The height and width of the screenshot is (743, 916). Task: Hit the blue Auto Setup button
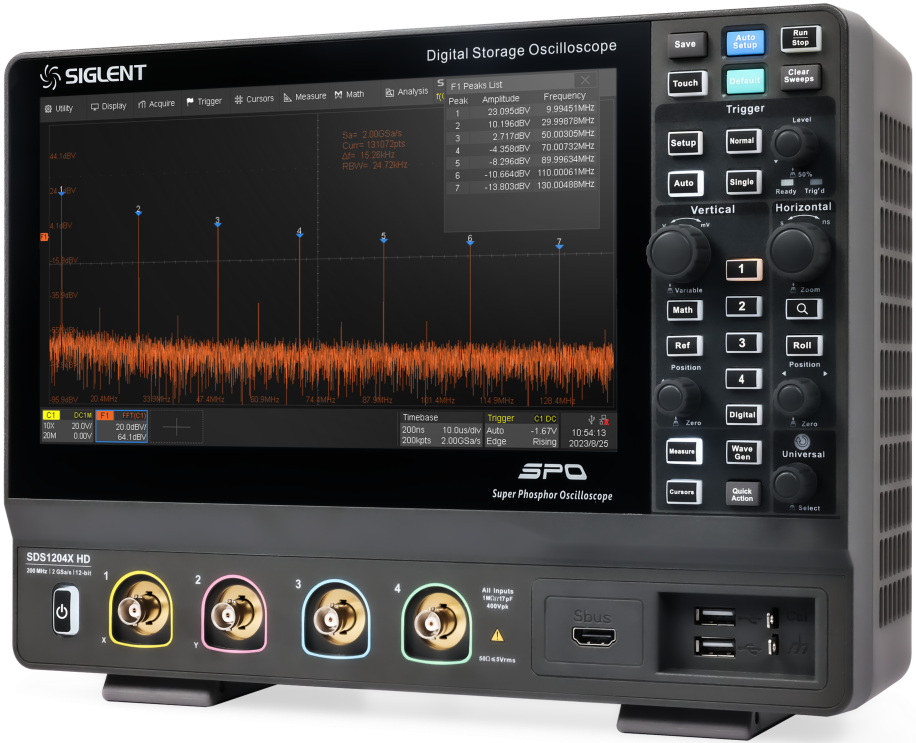pyautogui.click(x=745, y=41)
